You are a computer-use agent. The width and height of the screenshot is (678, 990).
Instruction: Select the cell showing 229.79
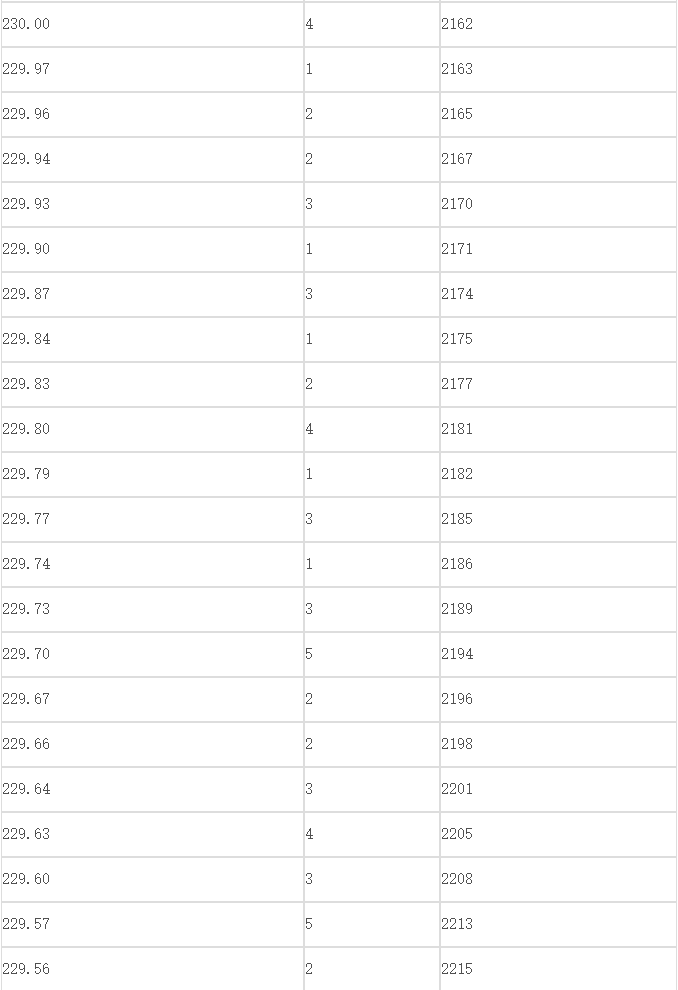pyautogui.click(x=152, y=474)
